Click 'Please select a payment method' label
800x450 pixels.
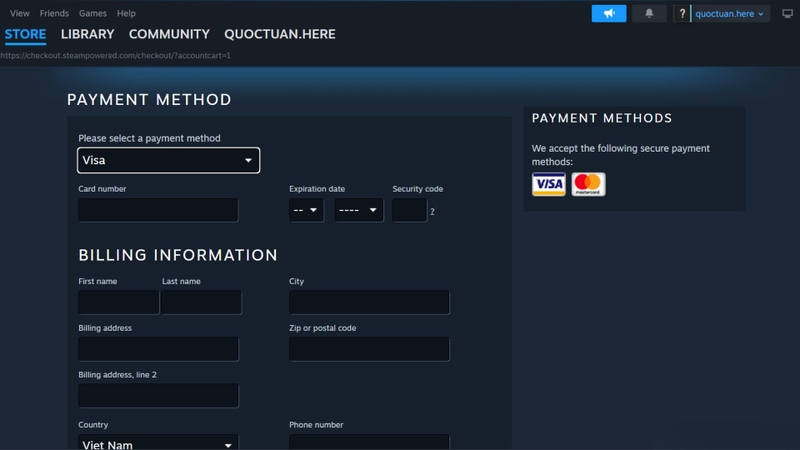(x=149, y=138)
